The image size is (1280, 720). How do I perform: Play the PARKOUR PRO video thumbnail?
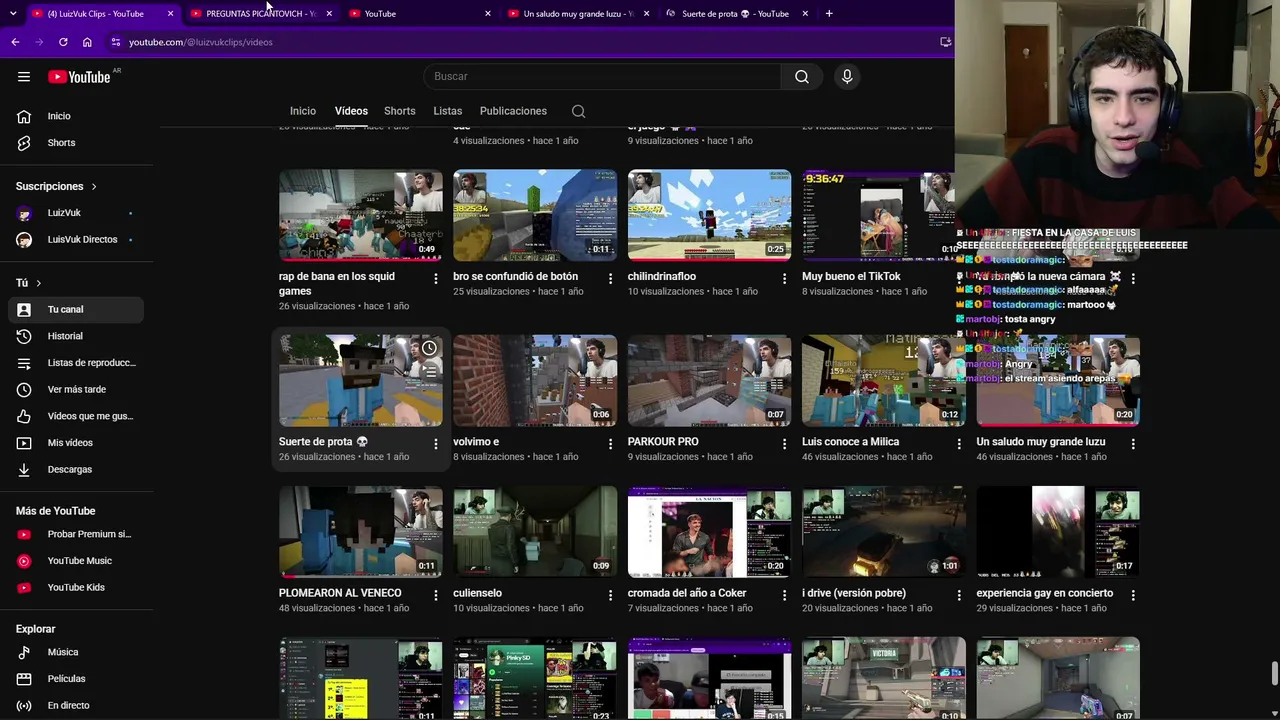pos(709,381)
